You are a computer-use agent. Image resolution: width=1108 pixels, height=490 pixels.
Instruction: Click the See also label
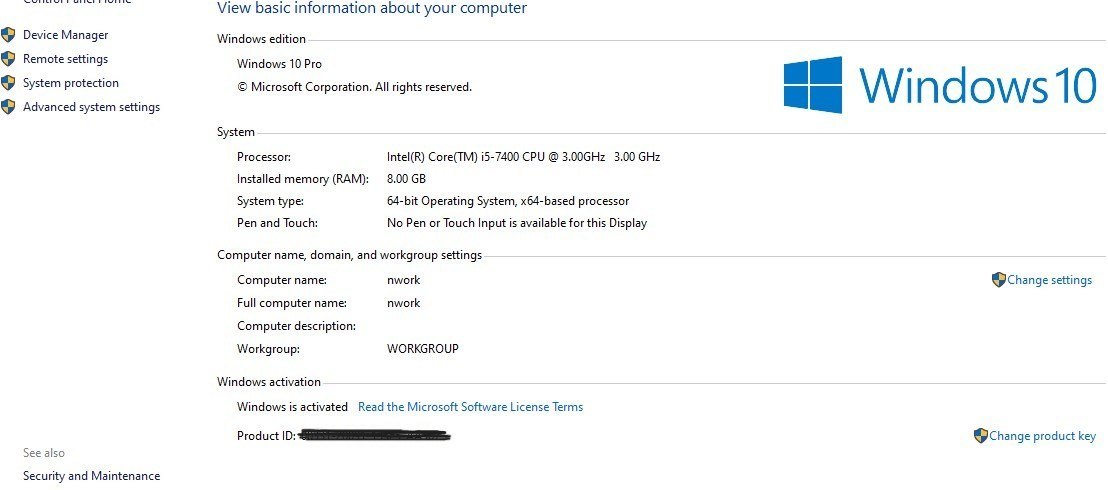click(44, 453)
